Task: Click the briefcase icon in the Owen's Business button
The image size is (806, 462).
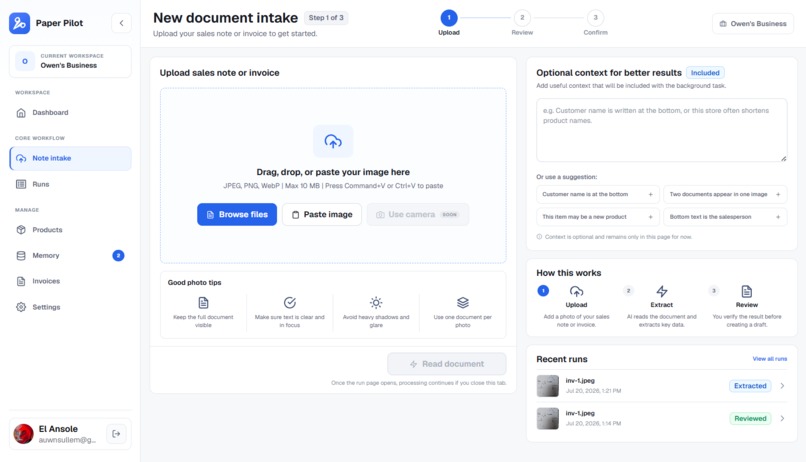Action: [723, 24]
